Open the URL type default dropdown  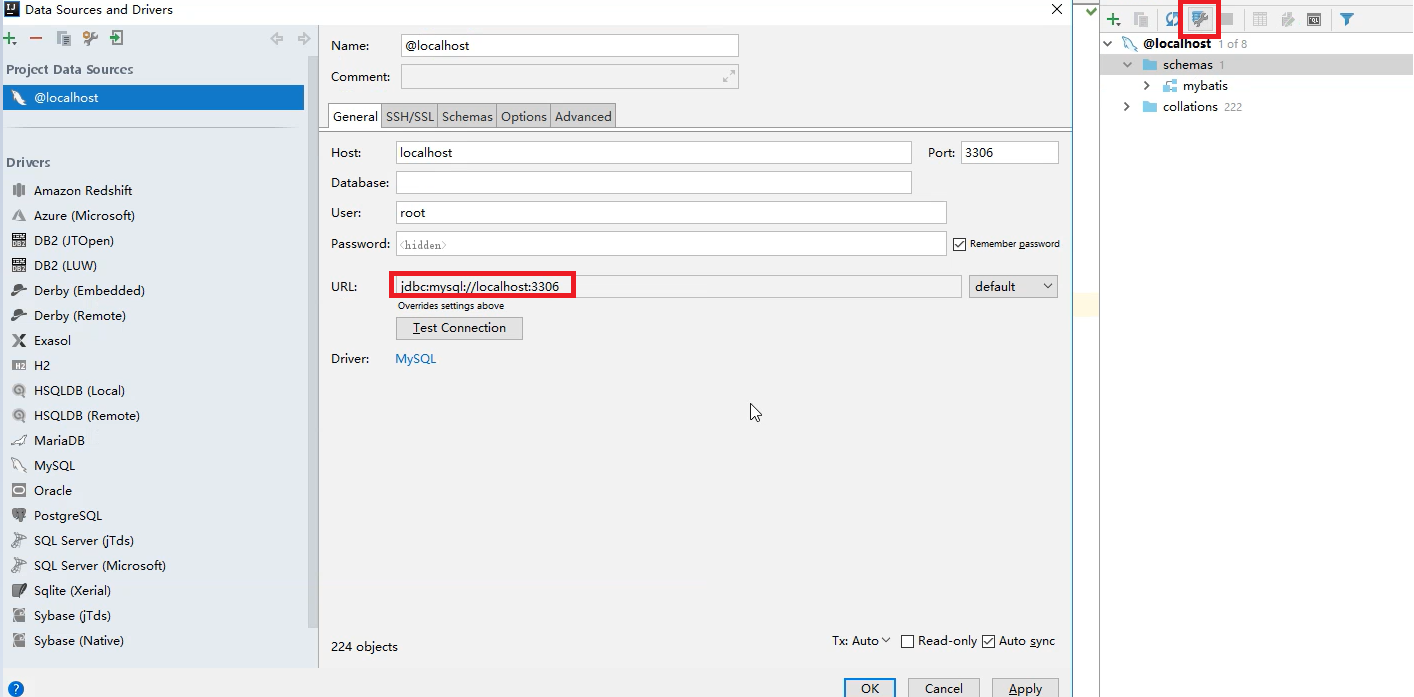1013,286
